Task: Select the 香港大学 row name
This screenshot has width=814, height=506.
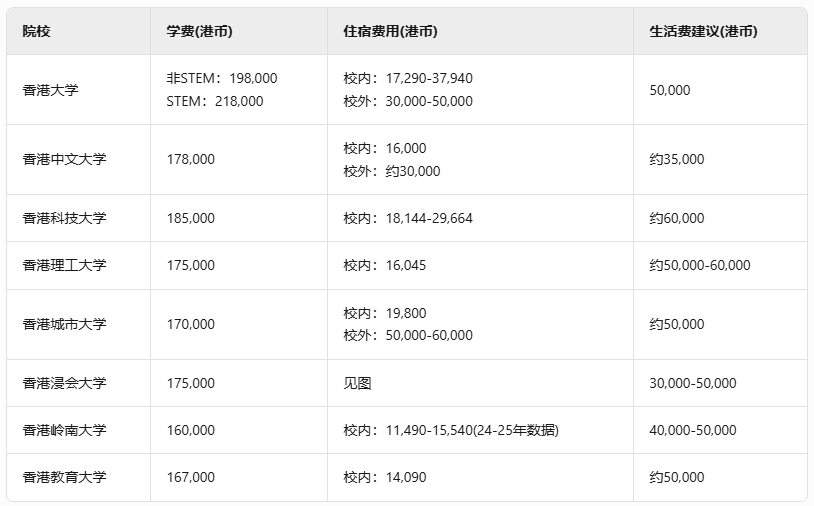Action: click(50, 90)
